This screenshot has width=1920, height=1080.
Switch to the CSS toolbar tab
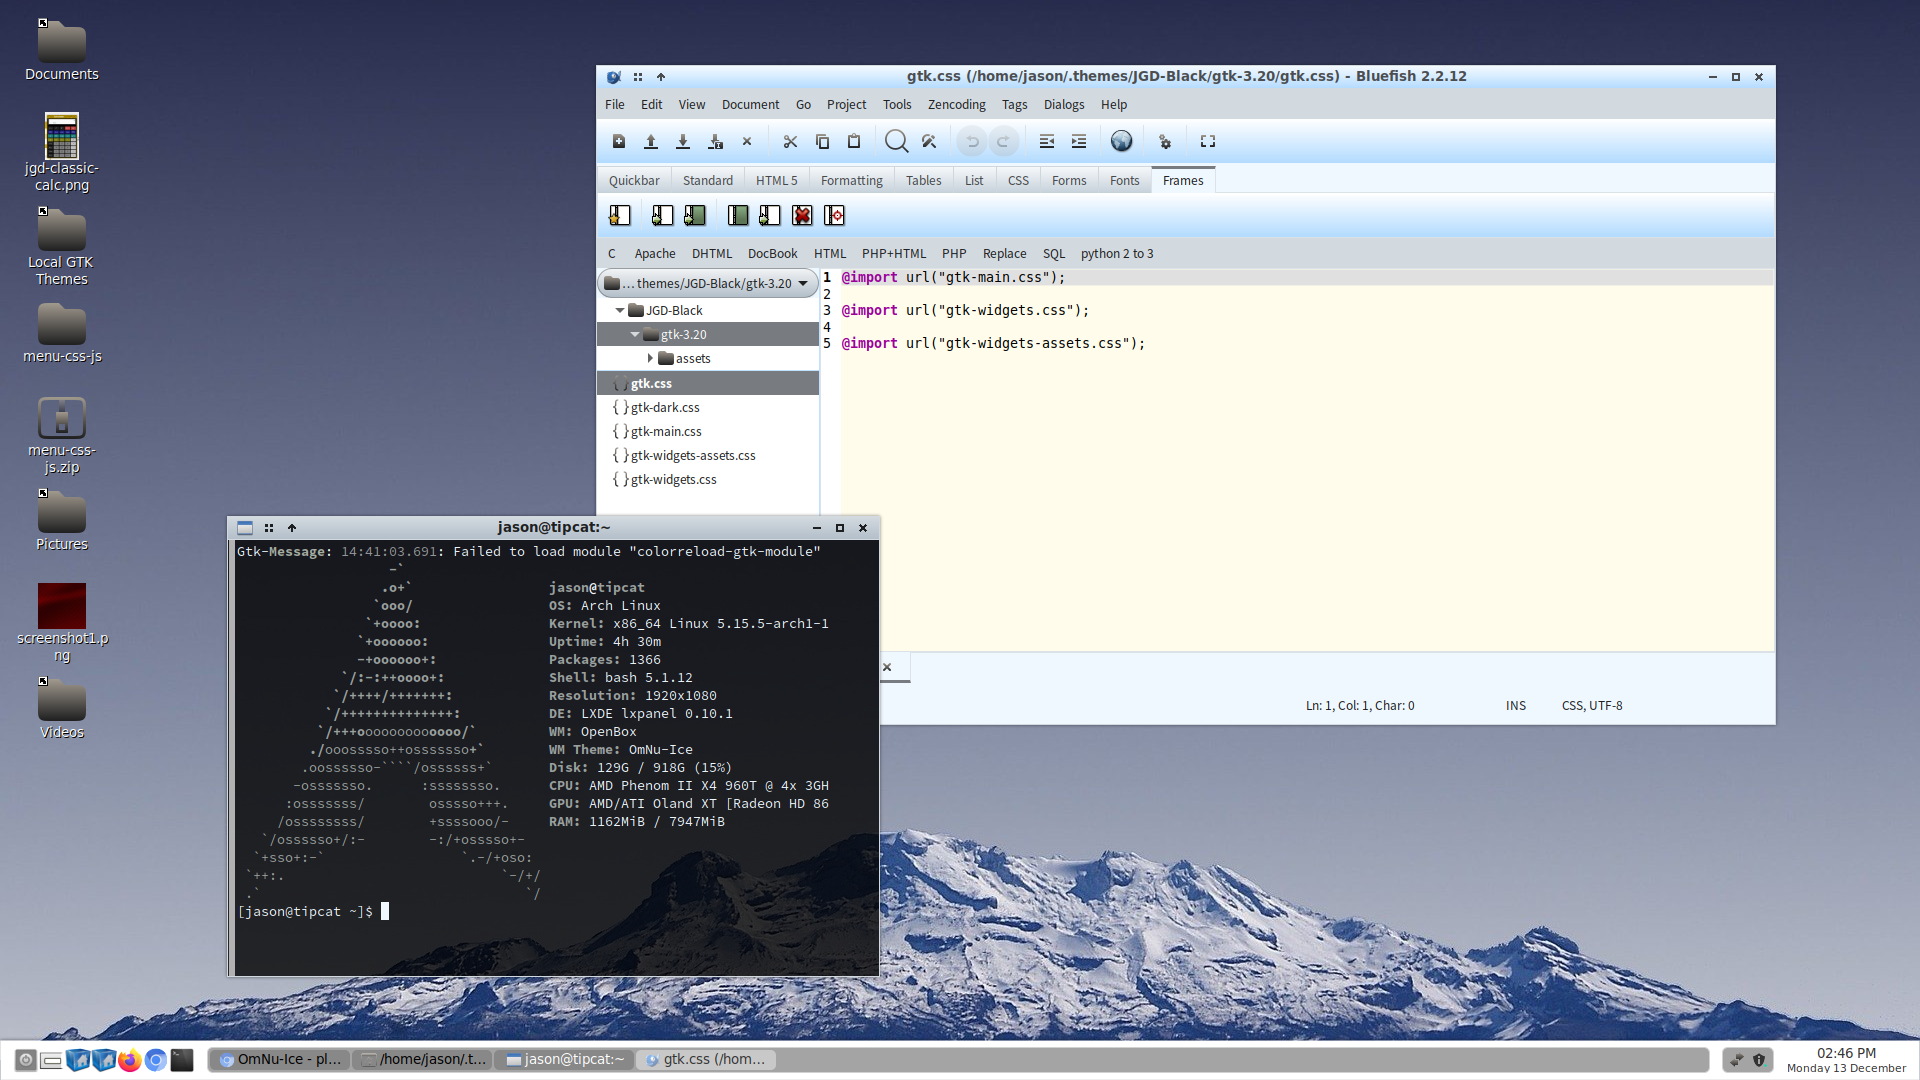point(1018,181)
